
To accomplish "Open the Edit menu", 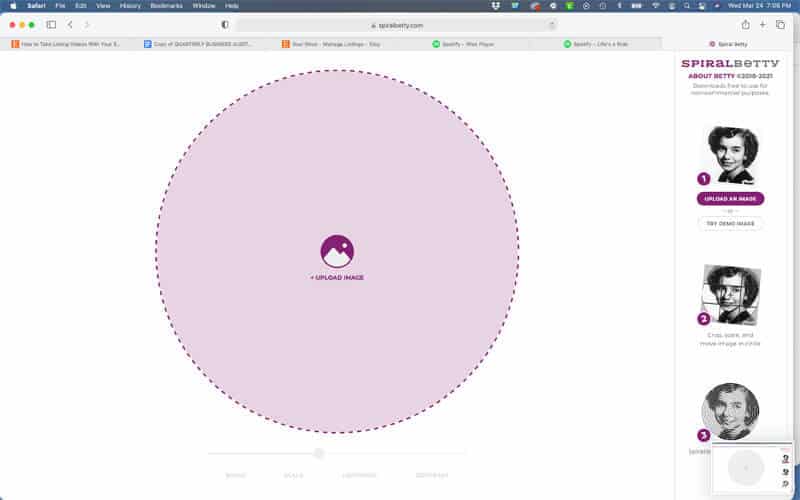I will [x=81, y=6].
